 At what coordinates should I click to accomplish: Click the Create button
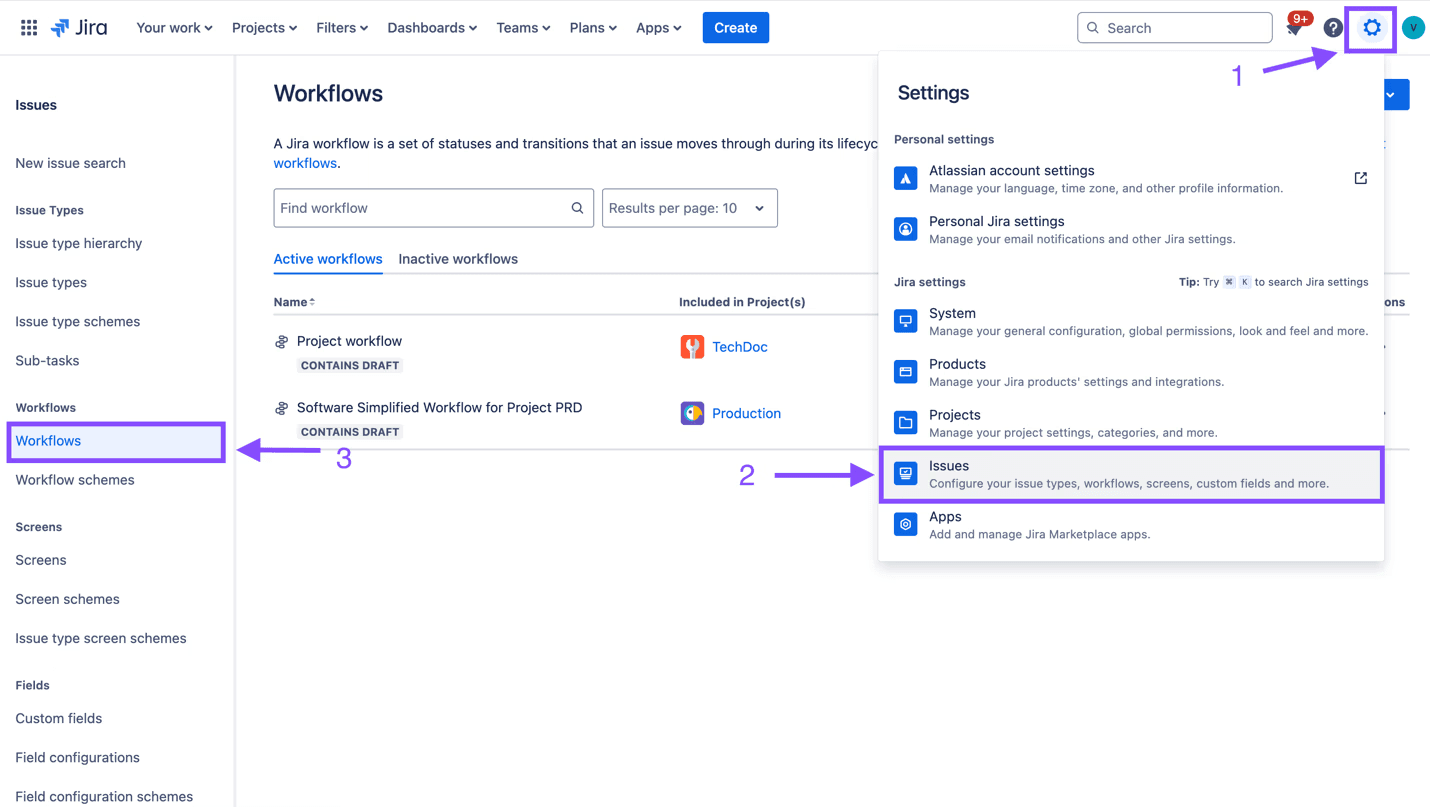point(735,27)
